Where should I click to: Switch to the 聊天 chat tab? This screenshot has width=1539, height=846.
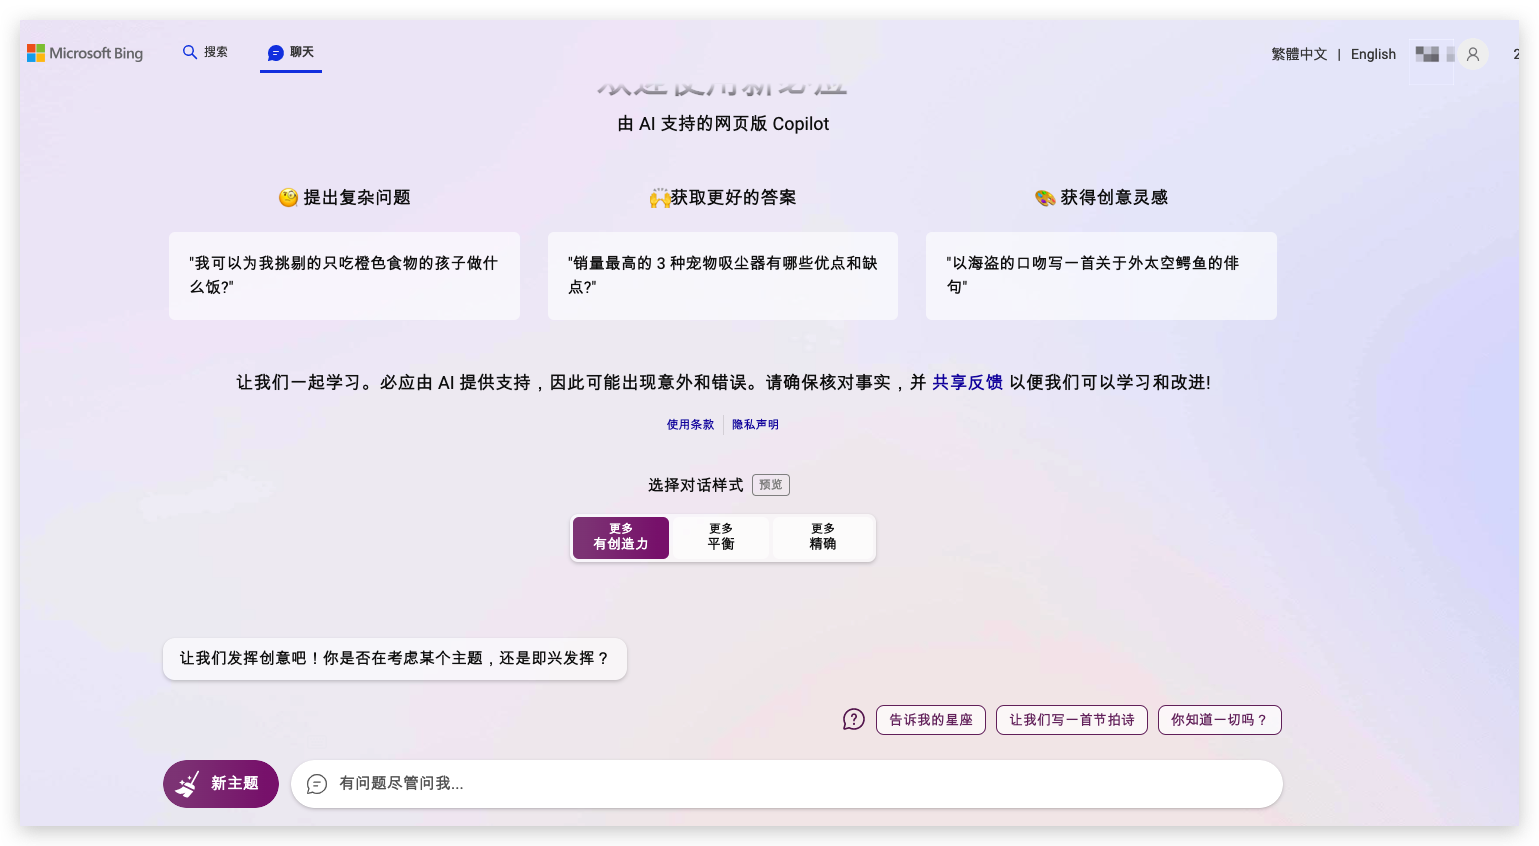[291, 52]
